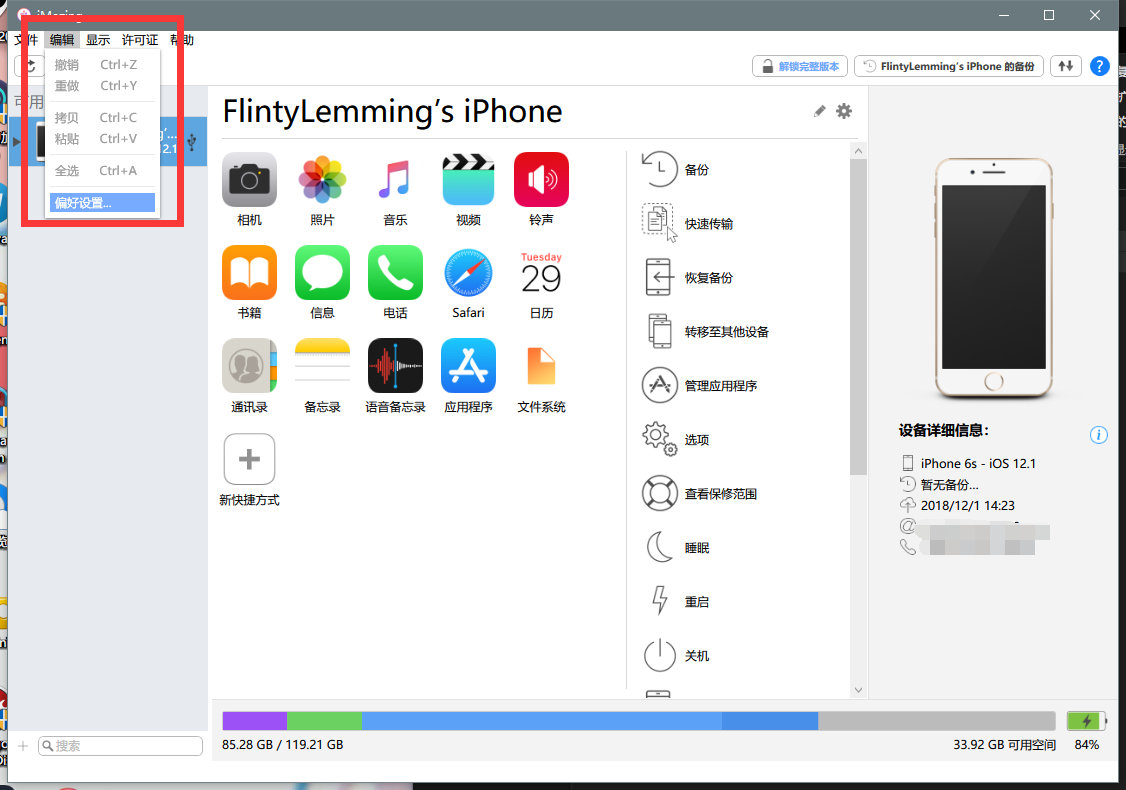Open the gear settings dropdown near device name
The width and height of the screenshot is (1126, 790).
[x=844, y=111]
